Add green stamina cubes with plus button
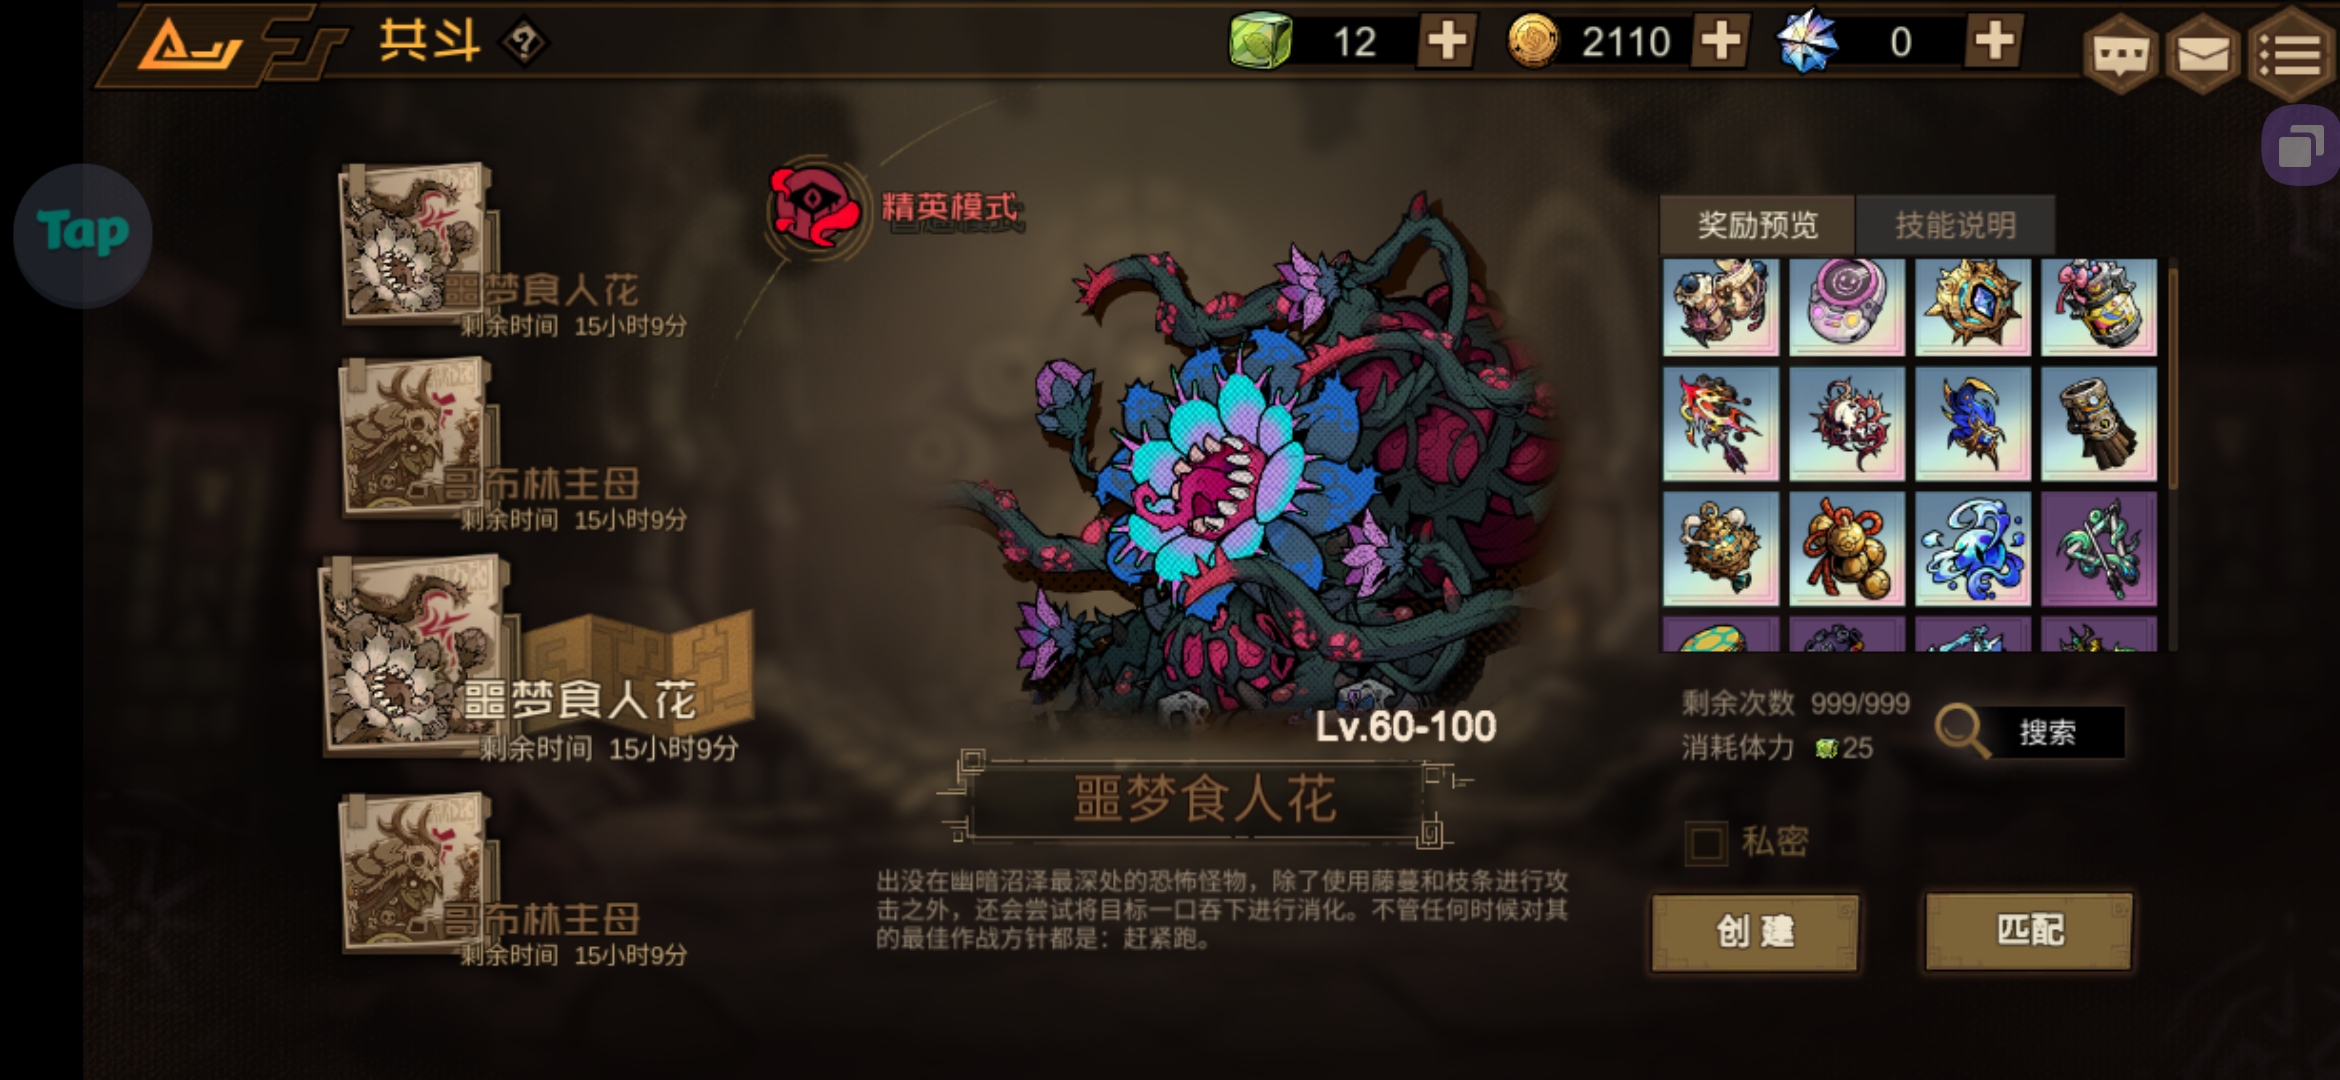Image resolution: width=2340 pixels, height=1080 pixels. [x=1446, y=42]
